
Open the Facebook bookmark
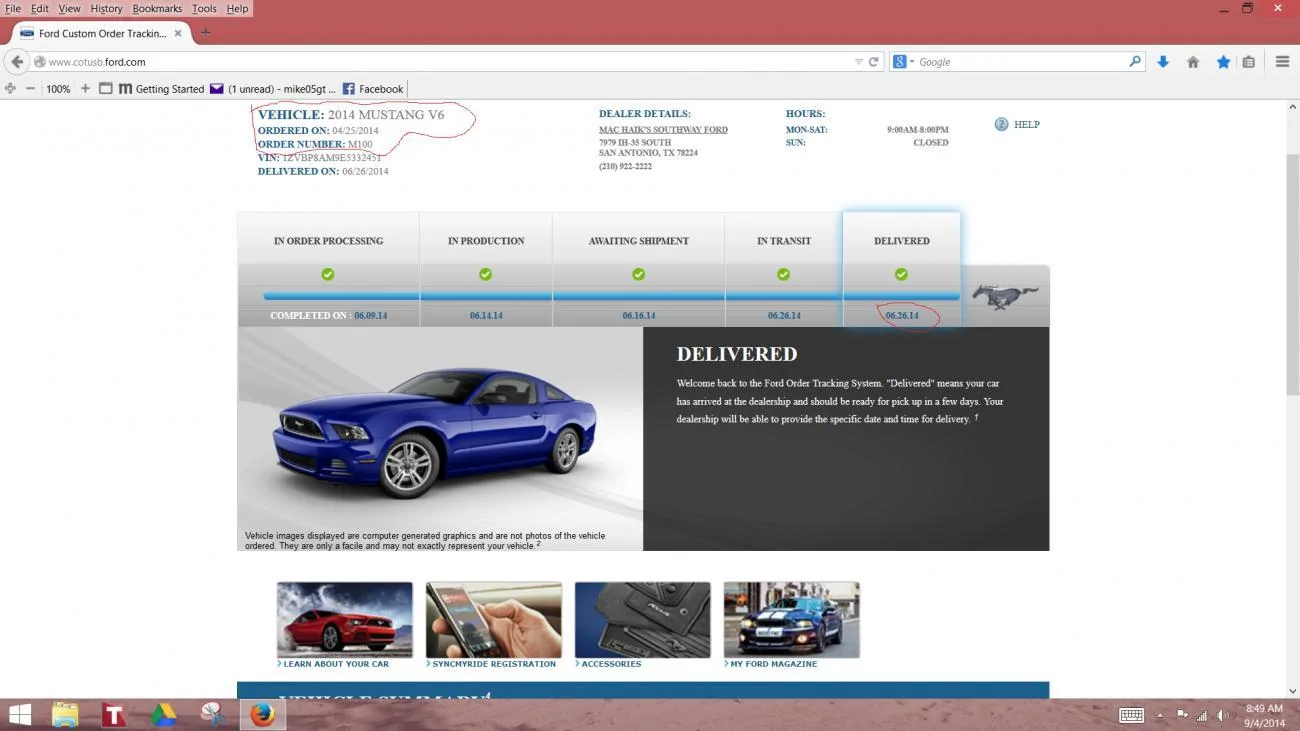pyautogui.click(x=373, y=89)
